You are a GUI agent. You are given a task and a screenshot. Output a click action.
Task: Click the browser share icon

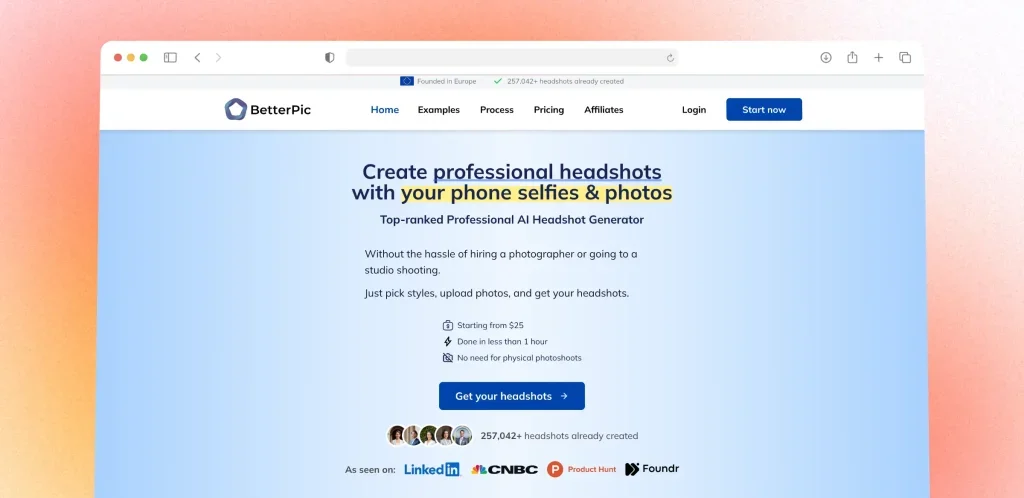point(852,57)
